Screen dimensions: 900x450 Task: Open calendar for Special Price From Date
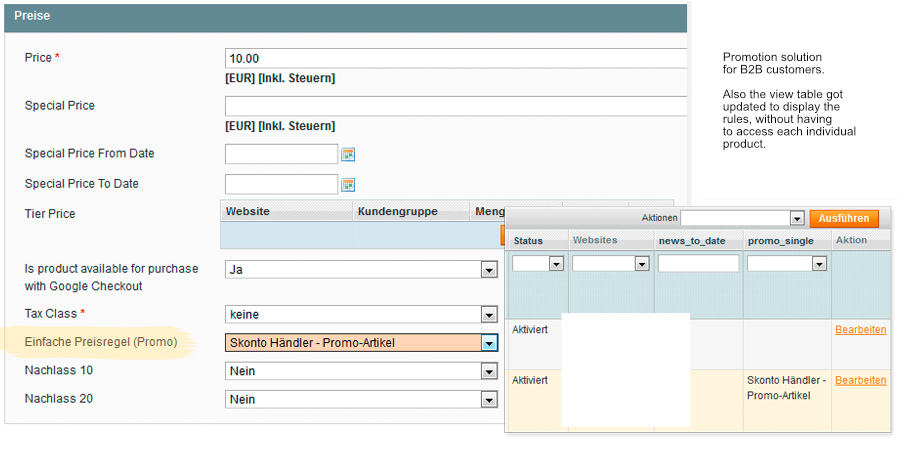point(348,154)
